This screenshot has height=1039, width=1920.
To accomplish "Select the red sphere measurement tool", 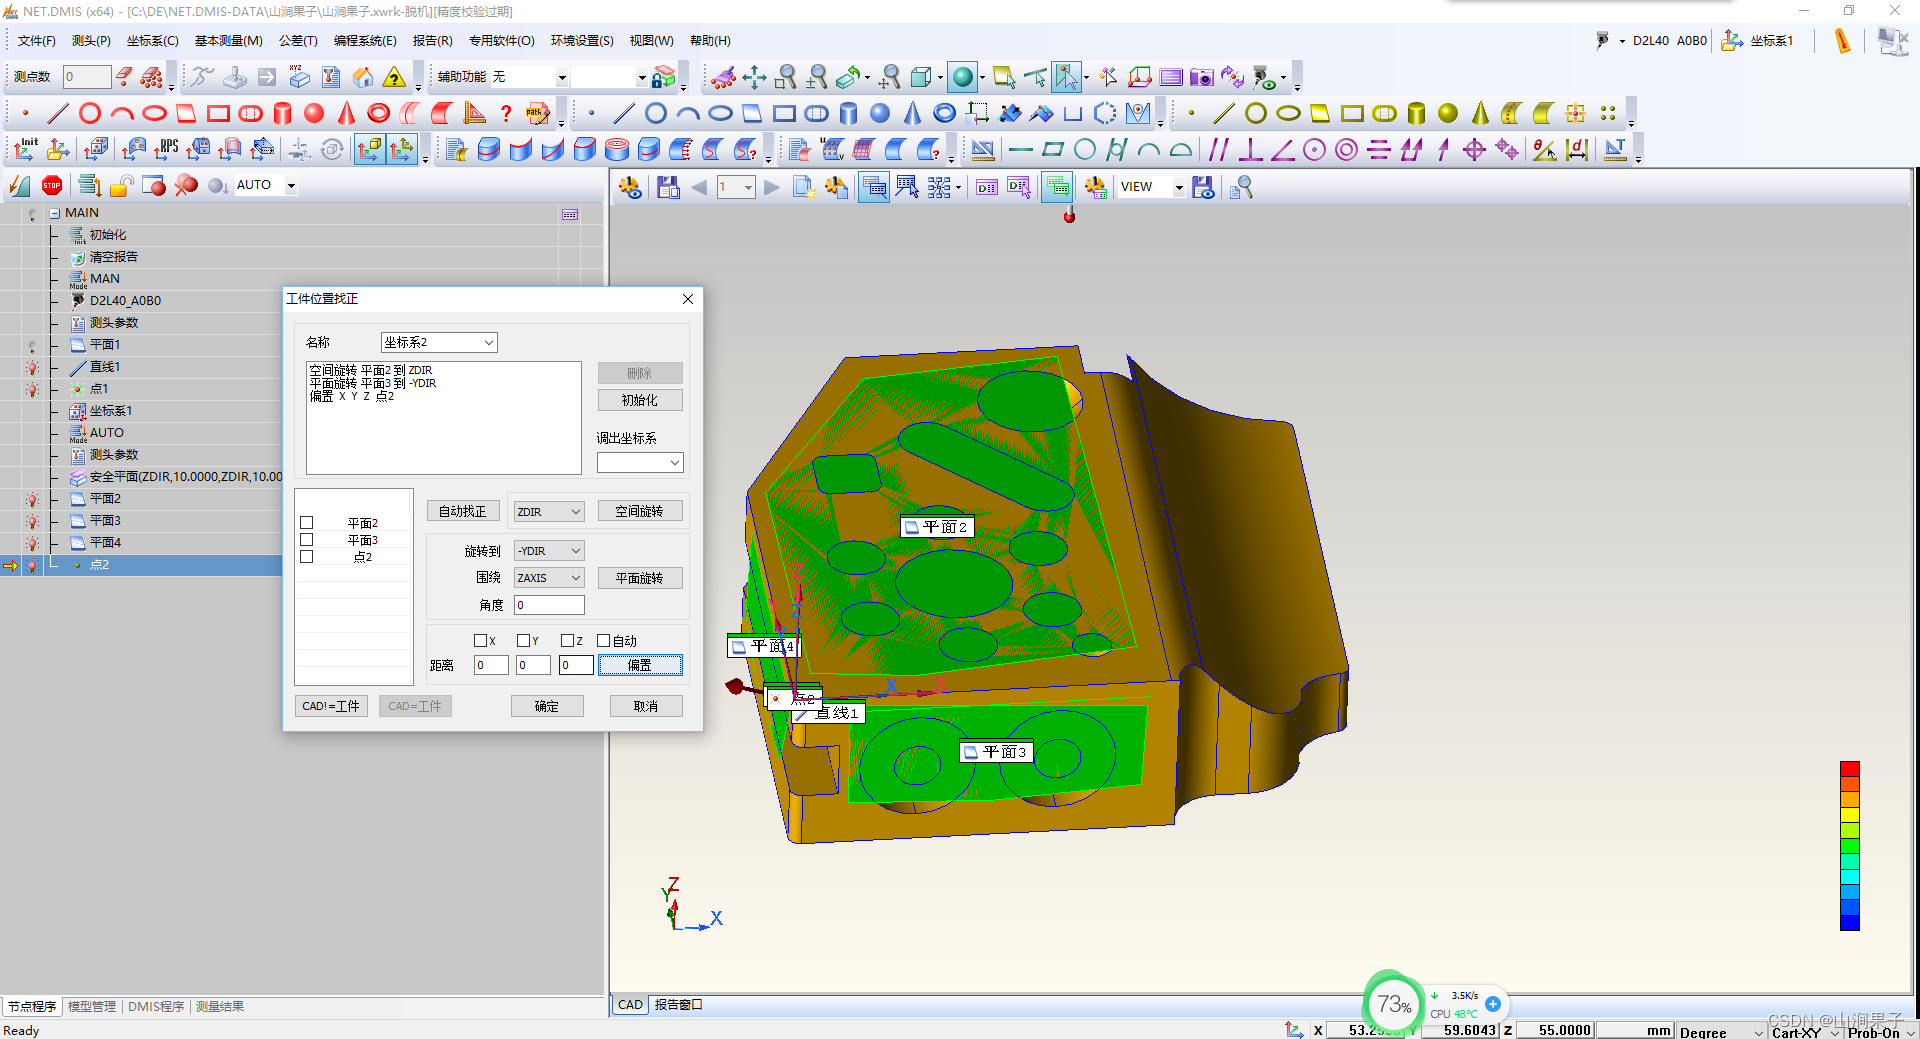I will coord(314,113).
